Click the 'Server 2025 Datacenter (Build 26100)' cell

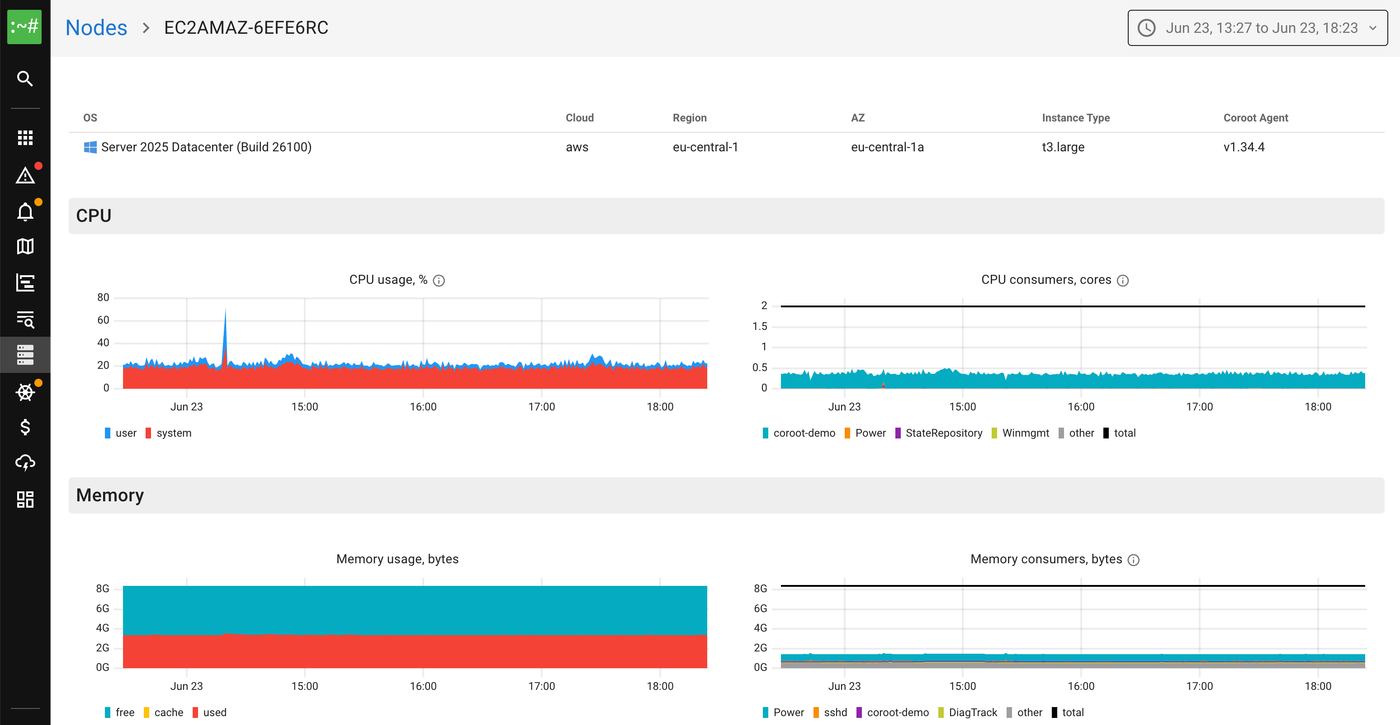pyautogui.click(x=206, y=147)
